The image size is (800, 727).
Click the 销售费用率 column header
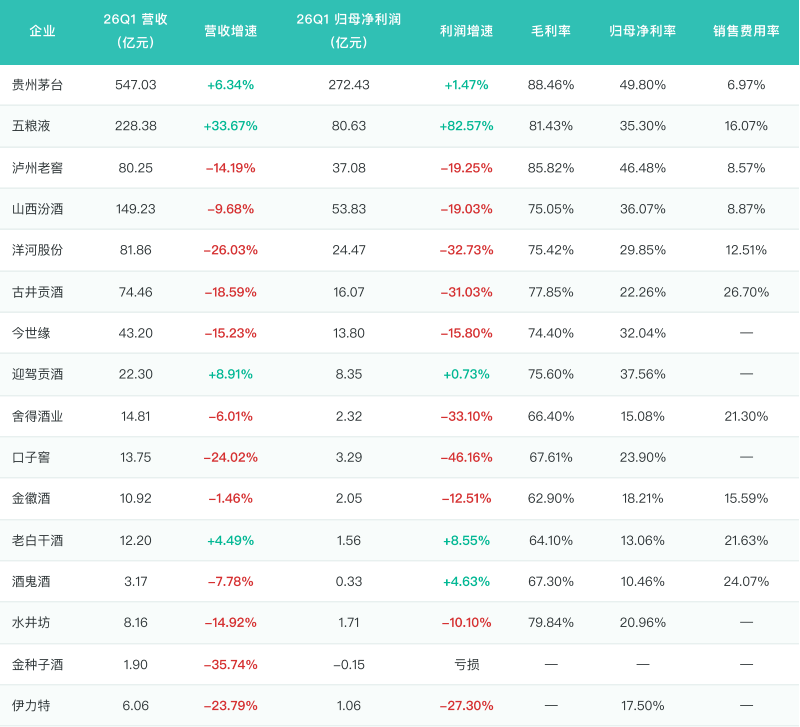(746, 31)
